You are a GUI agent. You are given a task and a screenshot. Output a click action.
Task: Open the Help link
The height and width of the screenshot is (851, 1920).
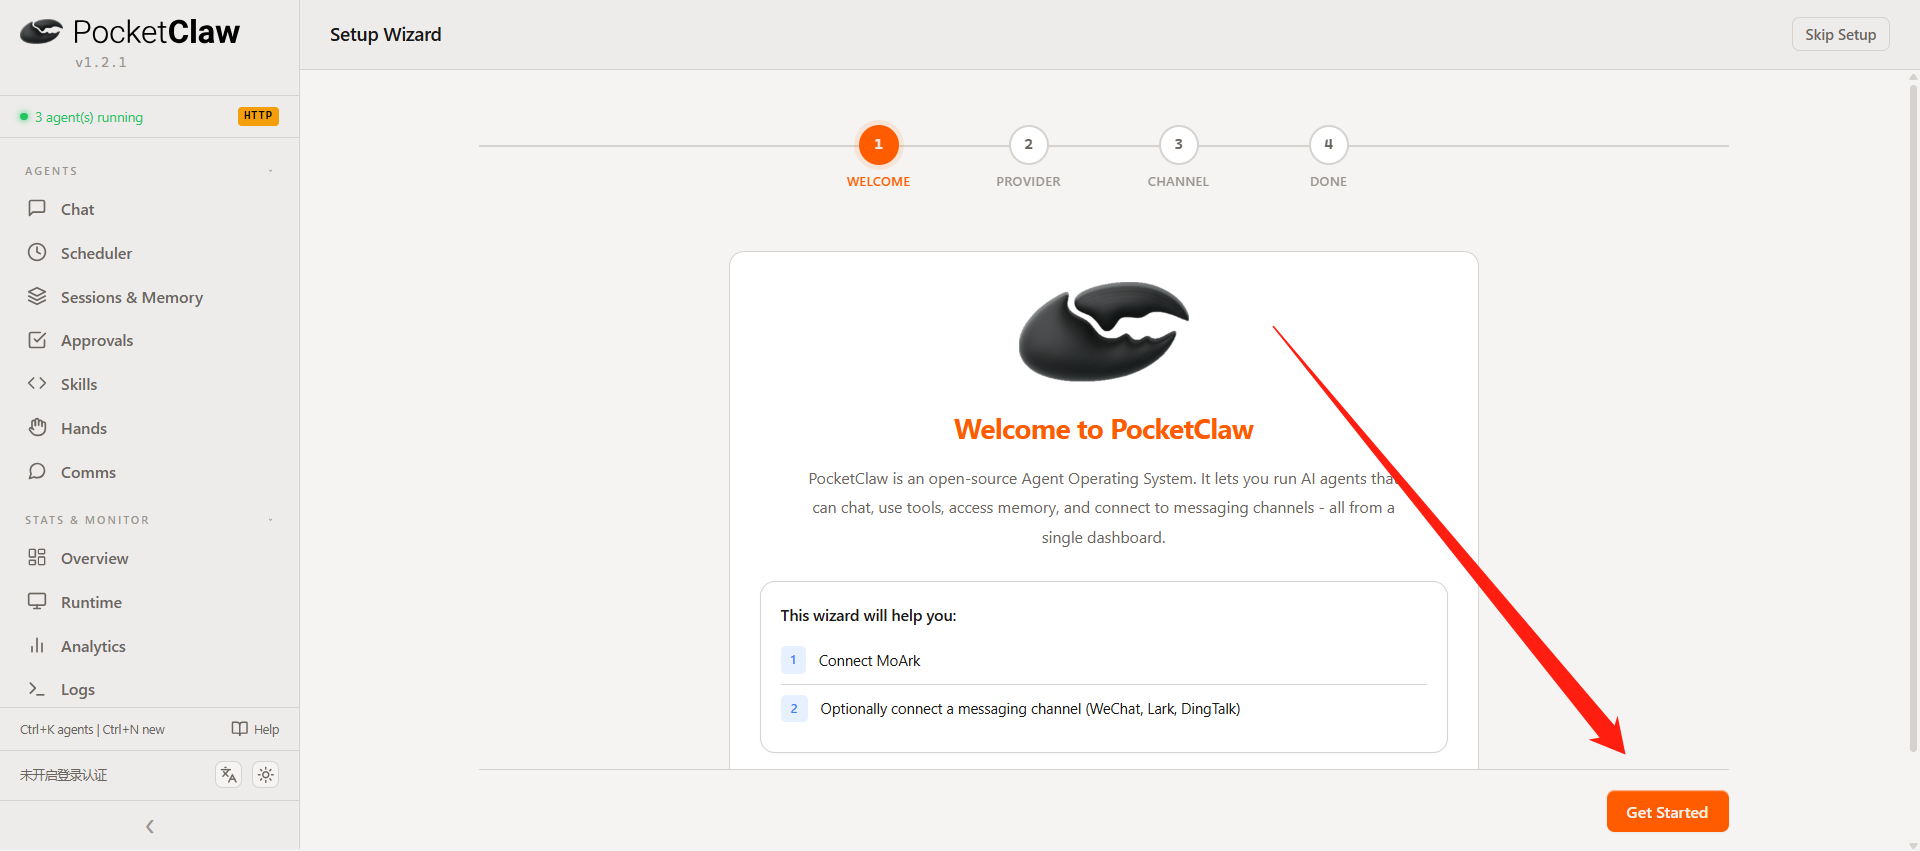point(255,729)
